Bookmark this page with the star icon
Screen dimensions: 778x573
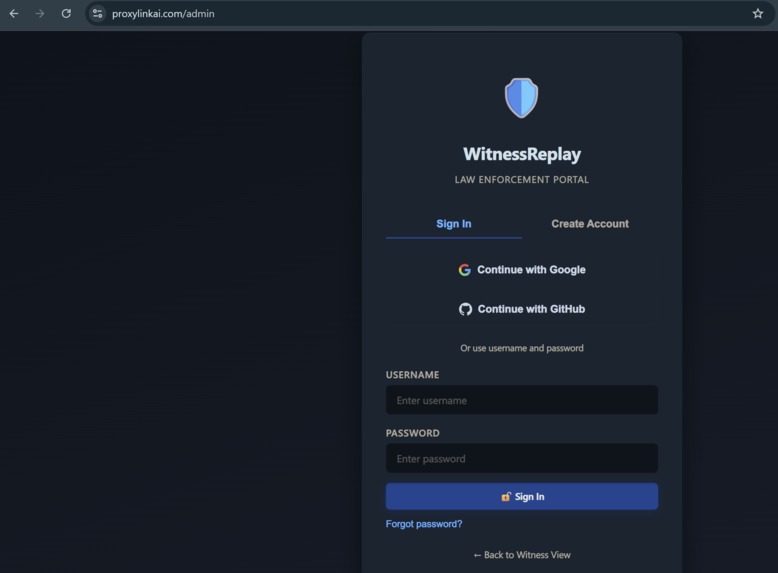[758, 13]
